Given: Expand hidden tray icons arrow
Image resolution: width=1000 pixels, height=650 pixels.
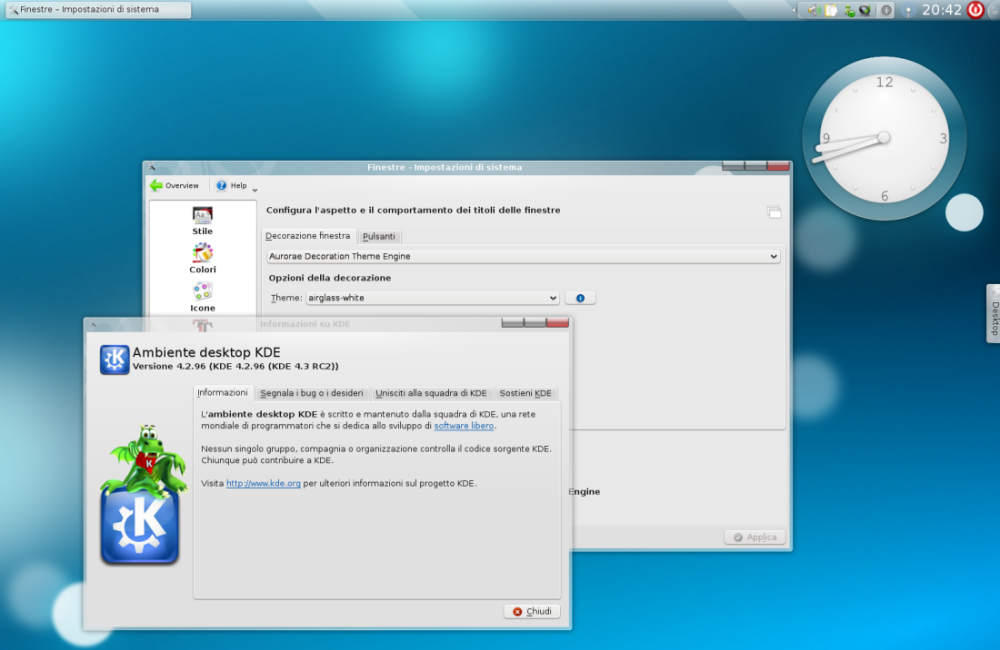Looking at the screenshot, I should click(794, 10).
